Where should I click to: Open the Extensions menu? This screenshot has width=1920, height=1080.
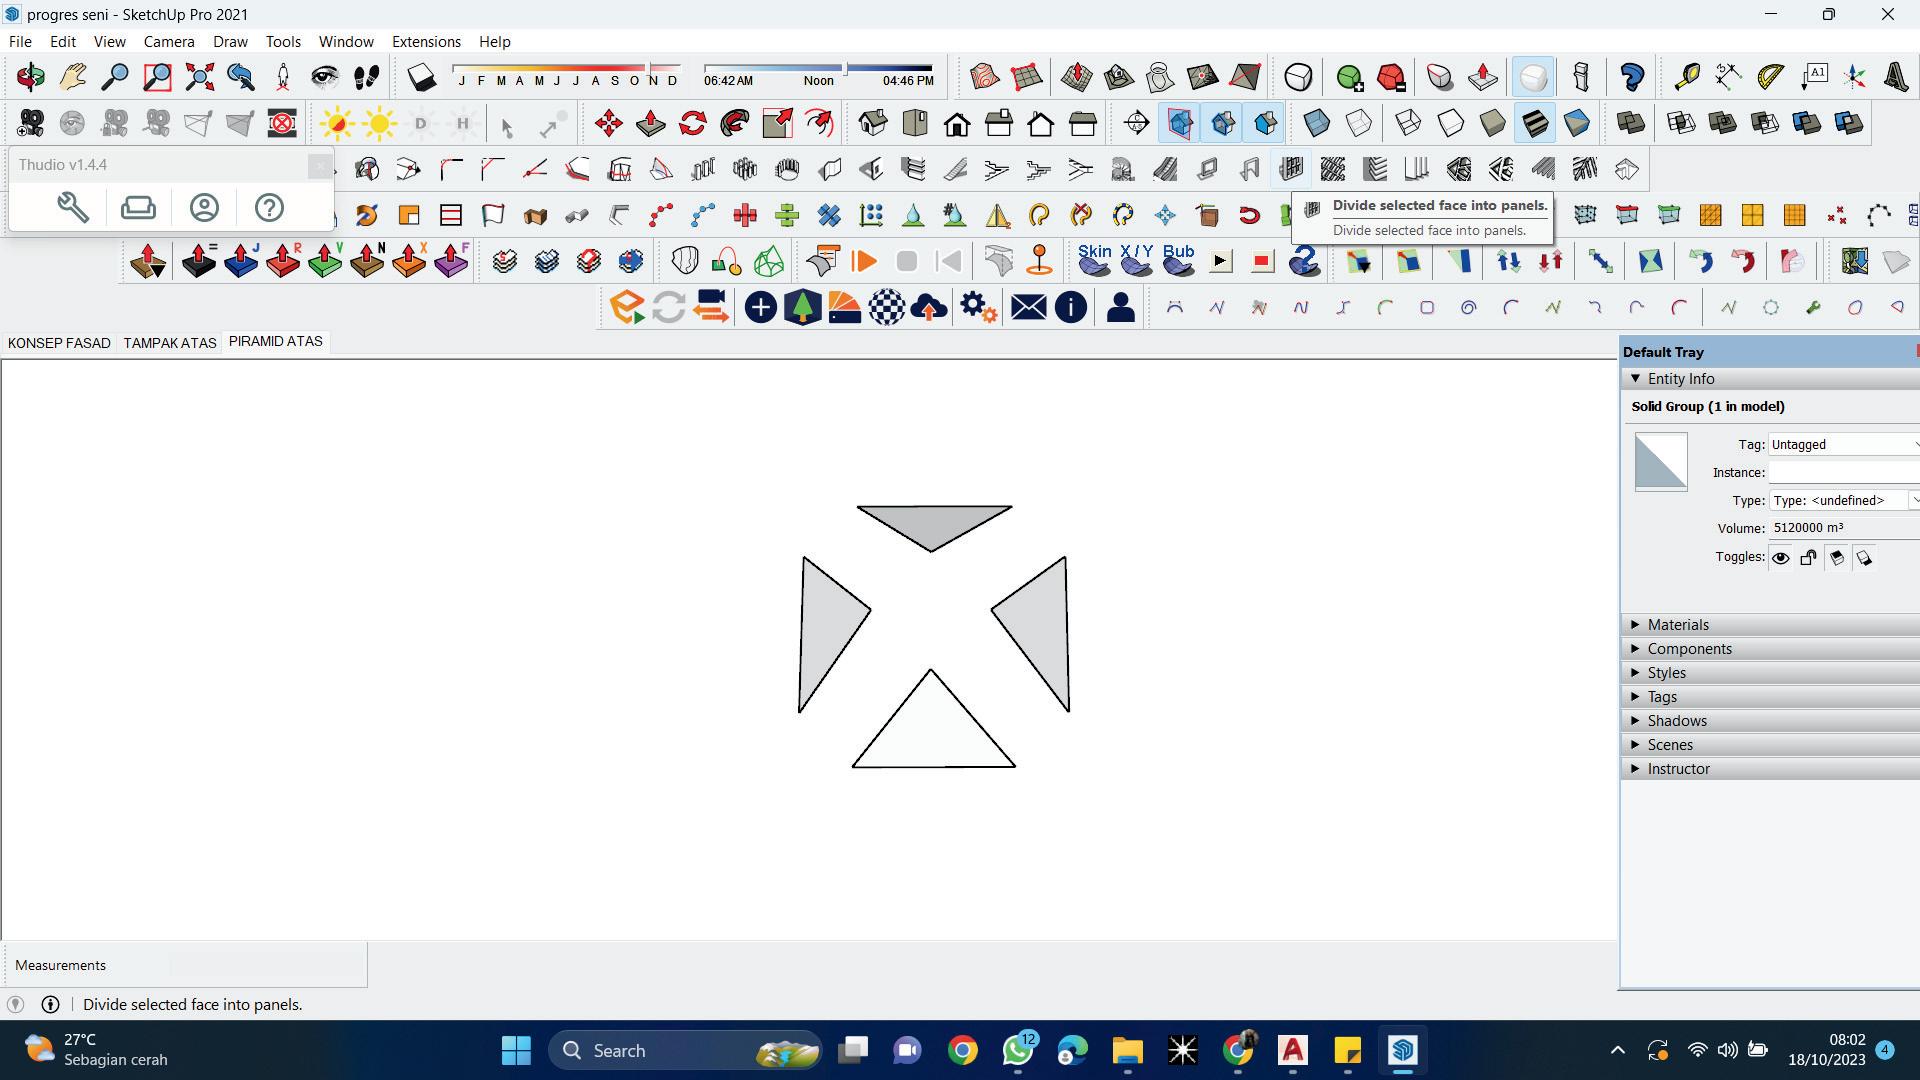tap(426, 42)
